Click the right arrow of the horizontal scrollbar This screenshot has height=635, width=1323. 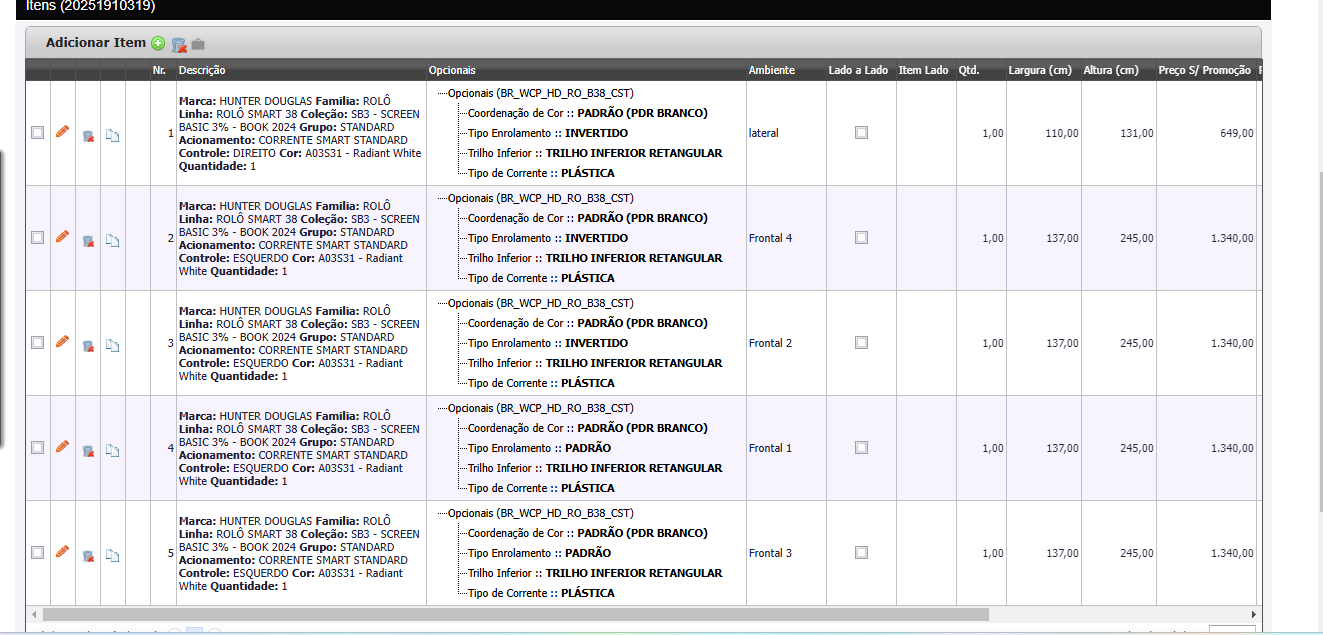tap(1254, 614)
